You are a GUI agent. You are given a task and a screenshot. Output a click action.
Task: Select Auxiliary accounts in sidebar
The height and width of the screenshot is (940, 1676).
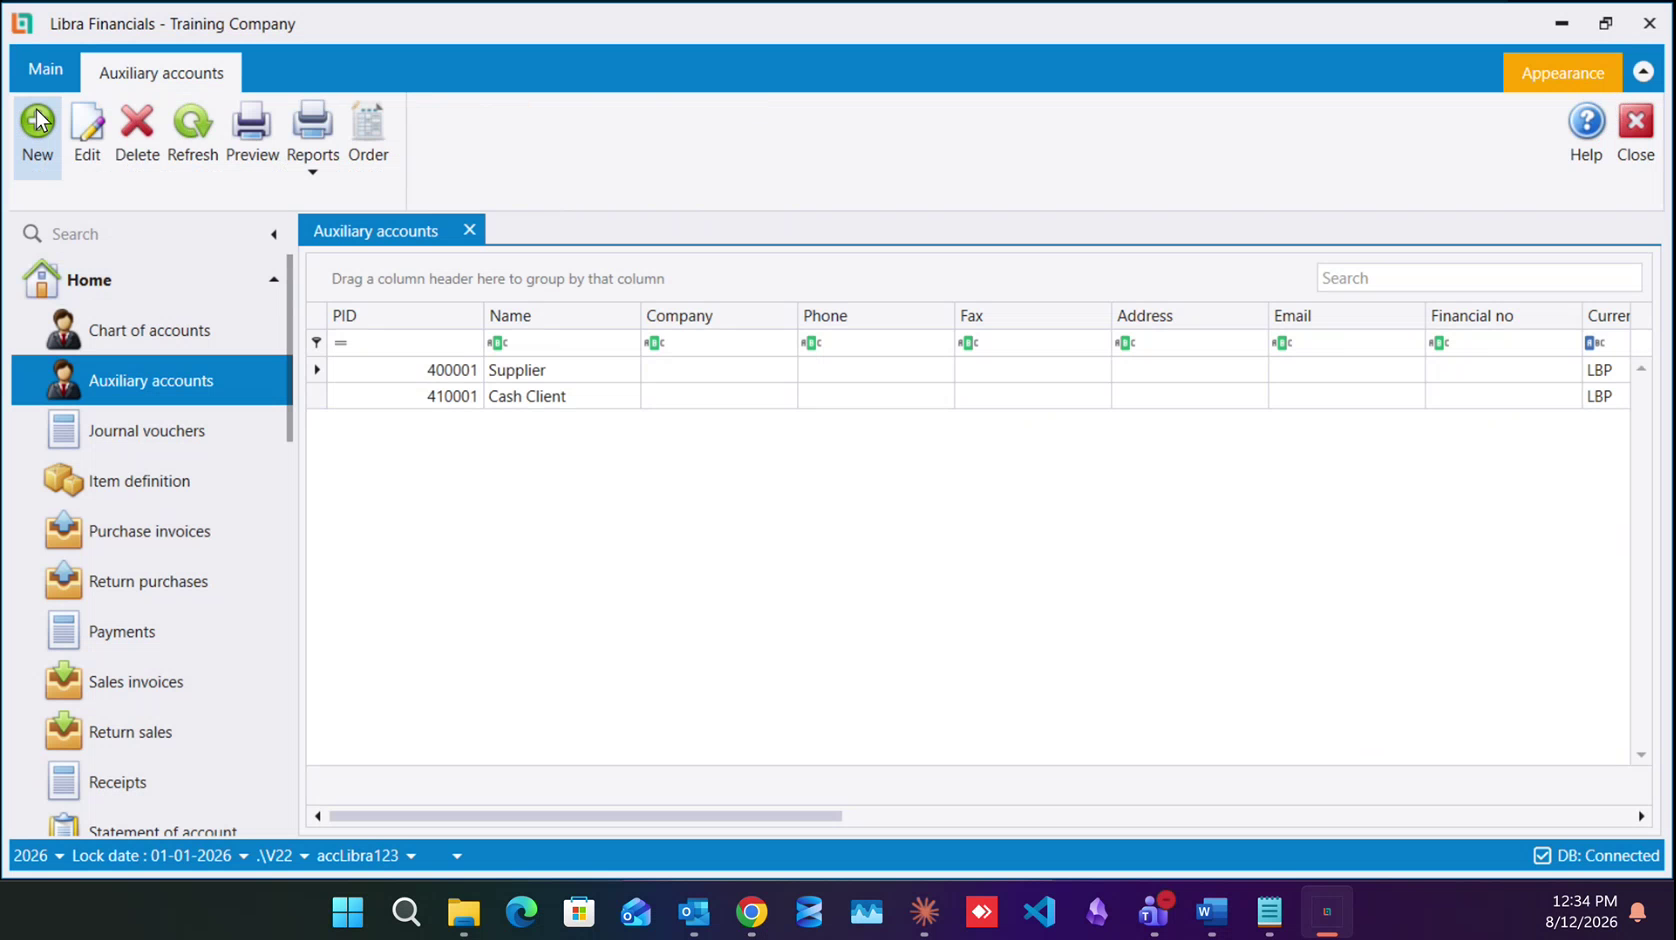coord(151,380)
